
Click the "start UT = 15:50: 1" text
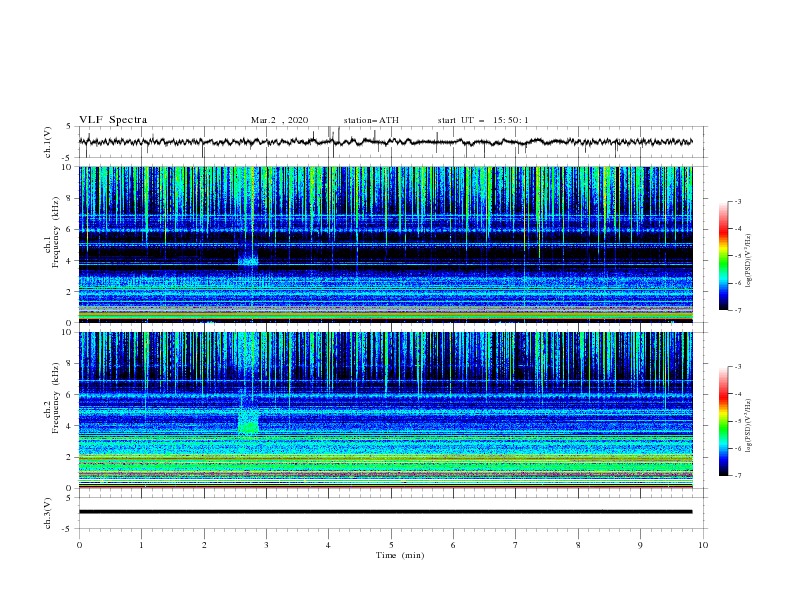tap(483, 120)
